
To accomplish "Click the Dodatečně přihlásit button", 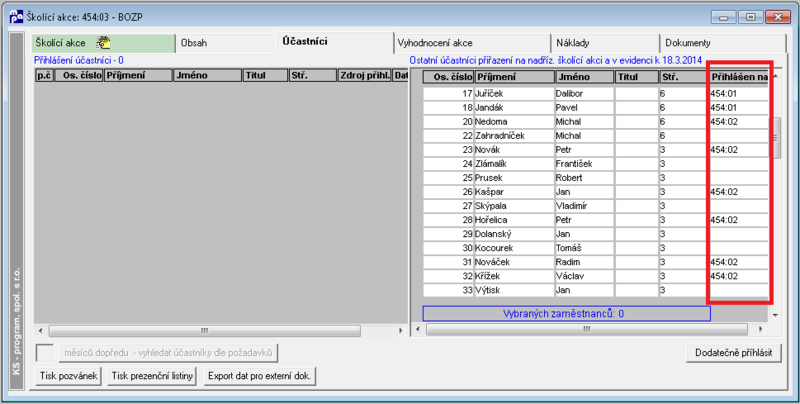I will (734, 353).
